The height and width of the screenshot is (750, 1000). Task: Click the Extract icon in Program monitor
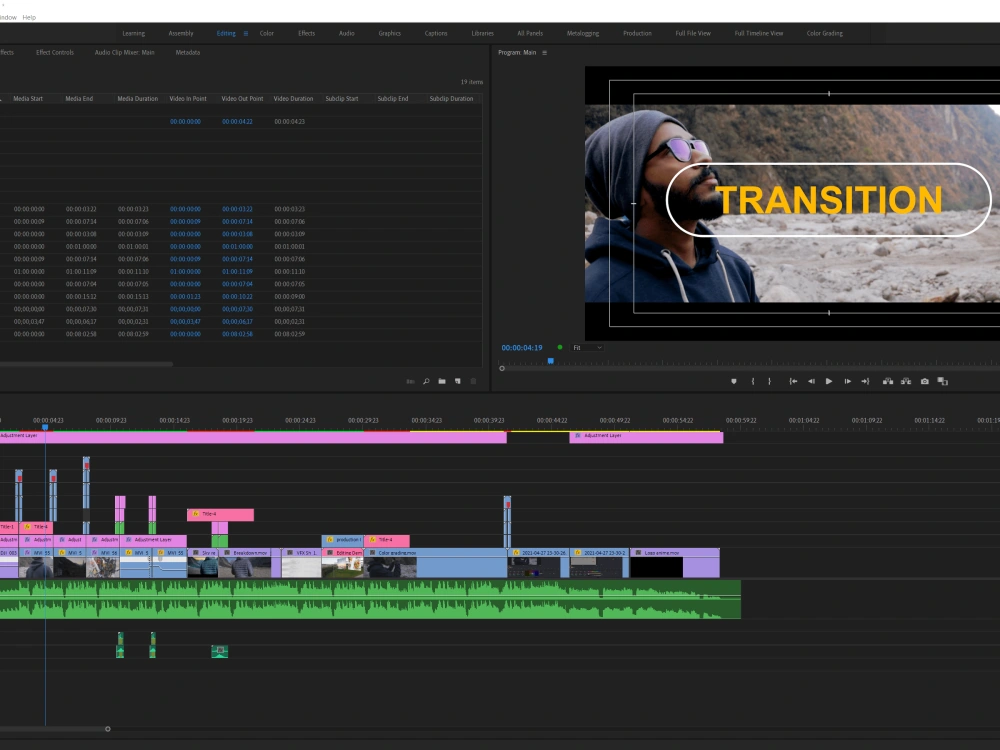906,381
